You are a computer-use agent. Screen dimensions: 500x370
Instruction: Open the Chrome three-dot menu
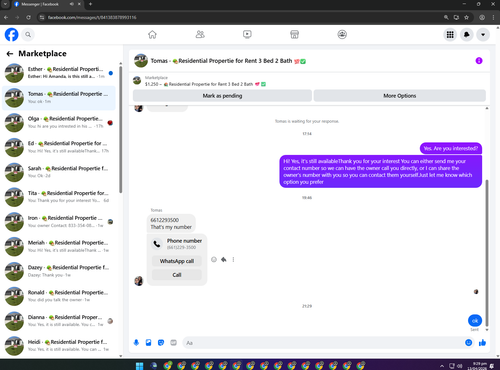[493, 17]
